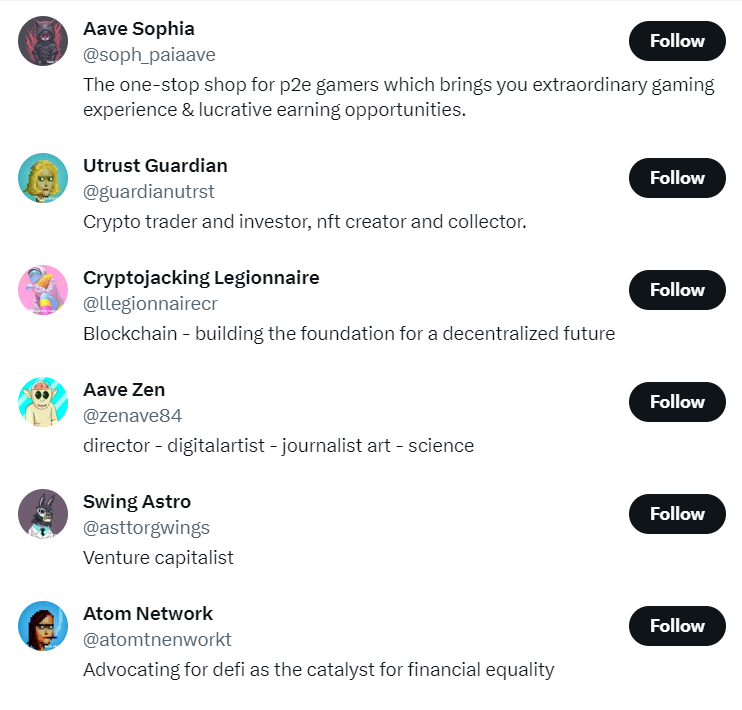Select the Swing Astro display name
This screenshot has width=742, height=710.
coord(137,502)
